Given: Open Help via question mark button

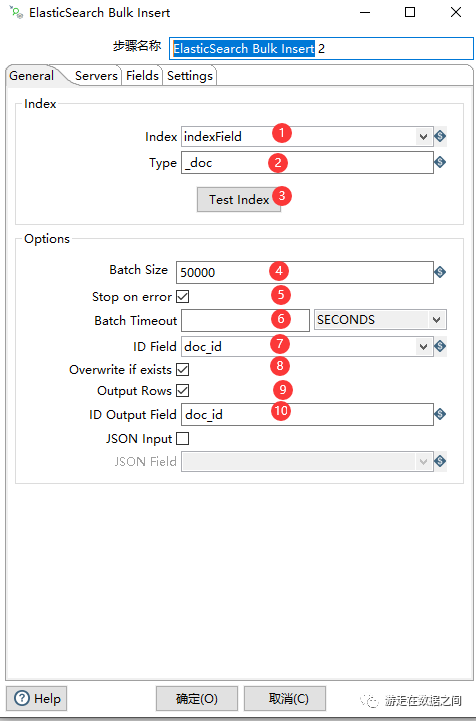Looking at the screenshot, I should (36, 698).
